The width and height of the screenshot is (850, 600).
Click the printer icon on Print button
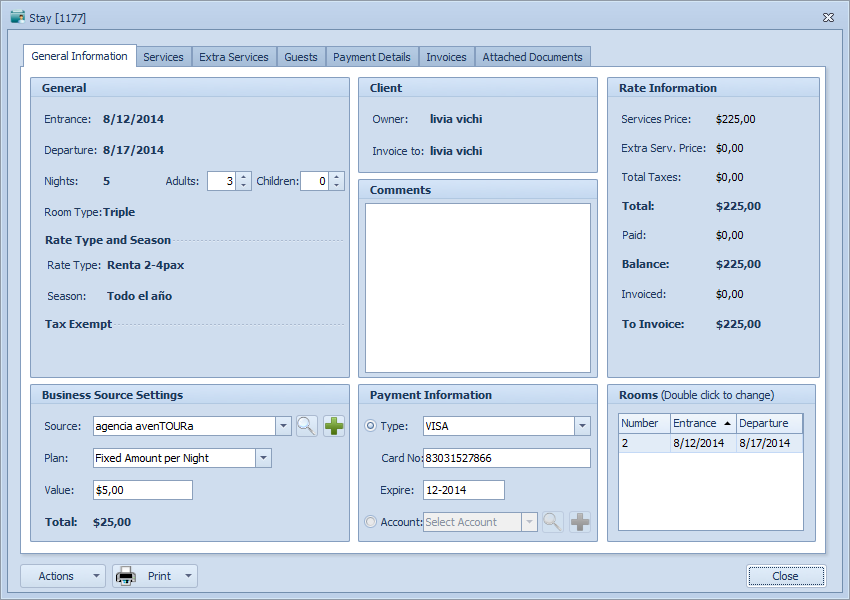[126, 576]
